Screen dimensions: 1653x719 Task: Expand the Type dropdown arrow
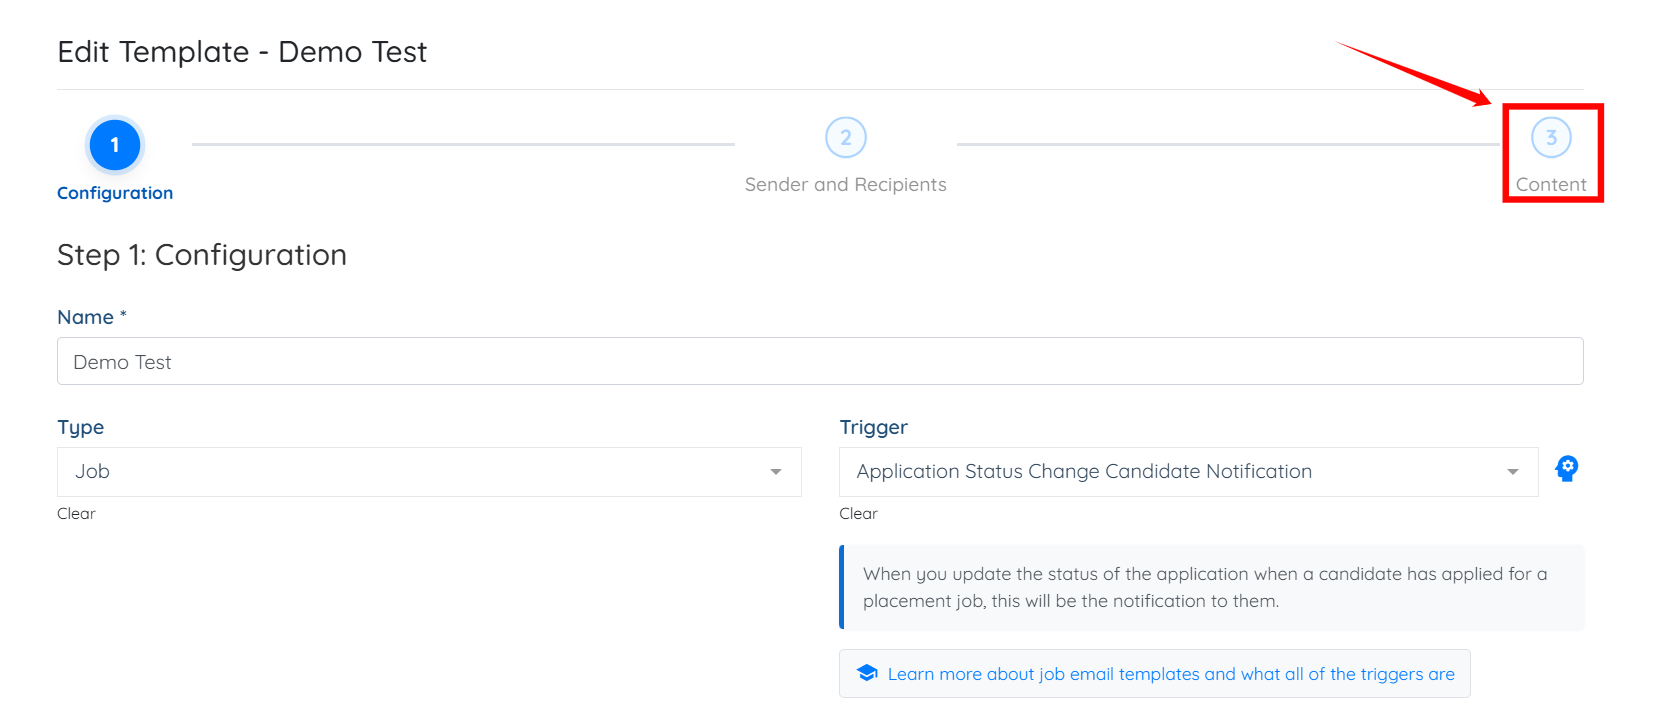tap(776, 472)
